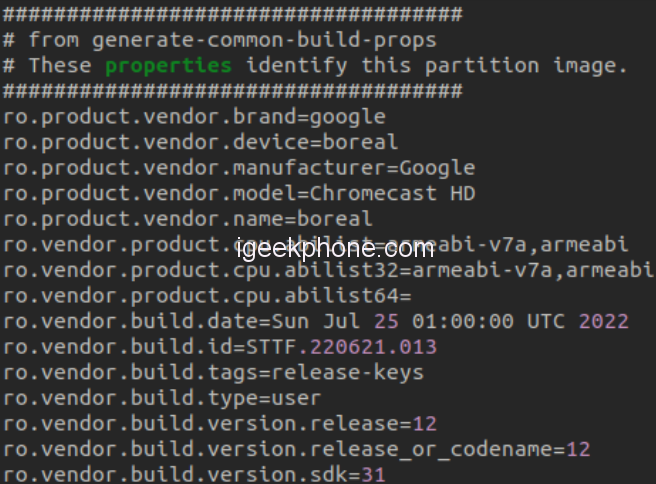
Task: Click the ro.product.vendor.name=boreal line
Action: 187,218
